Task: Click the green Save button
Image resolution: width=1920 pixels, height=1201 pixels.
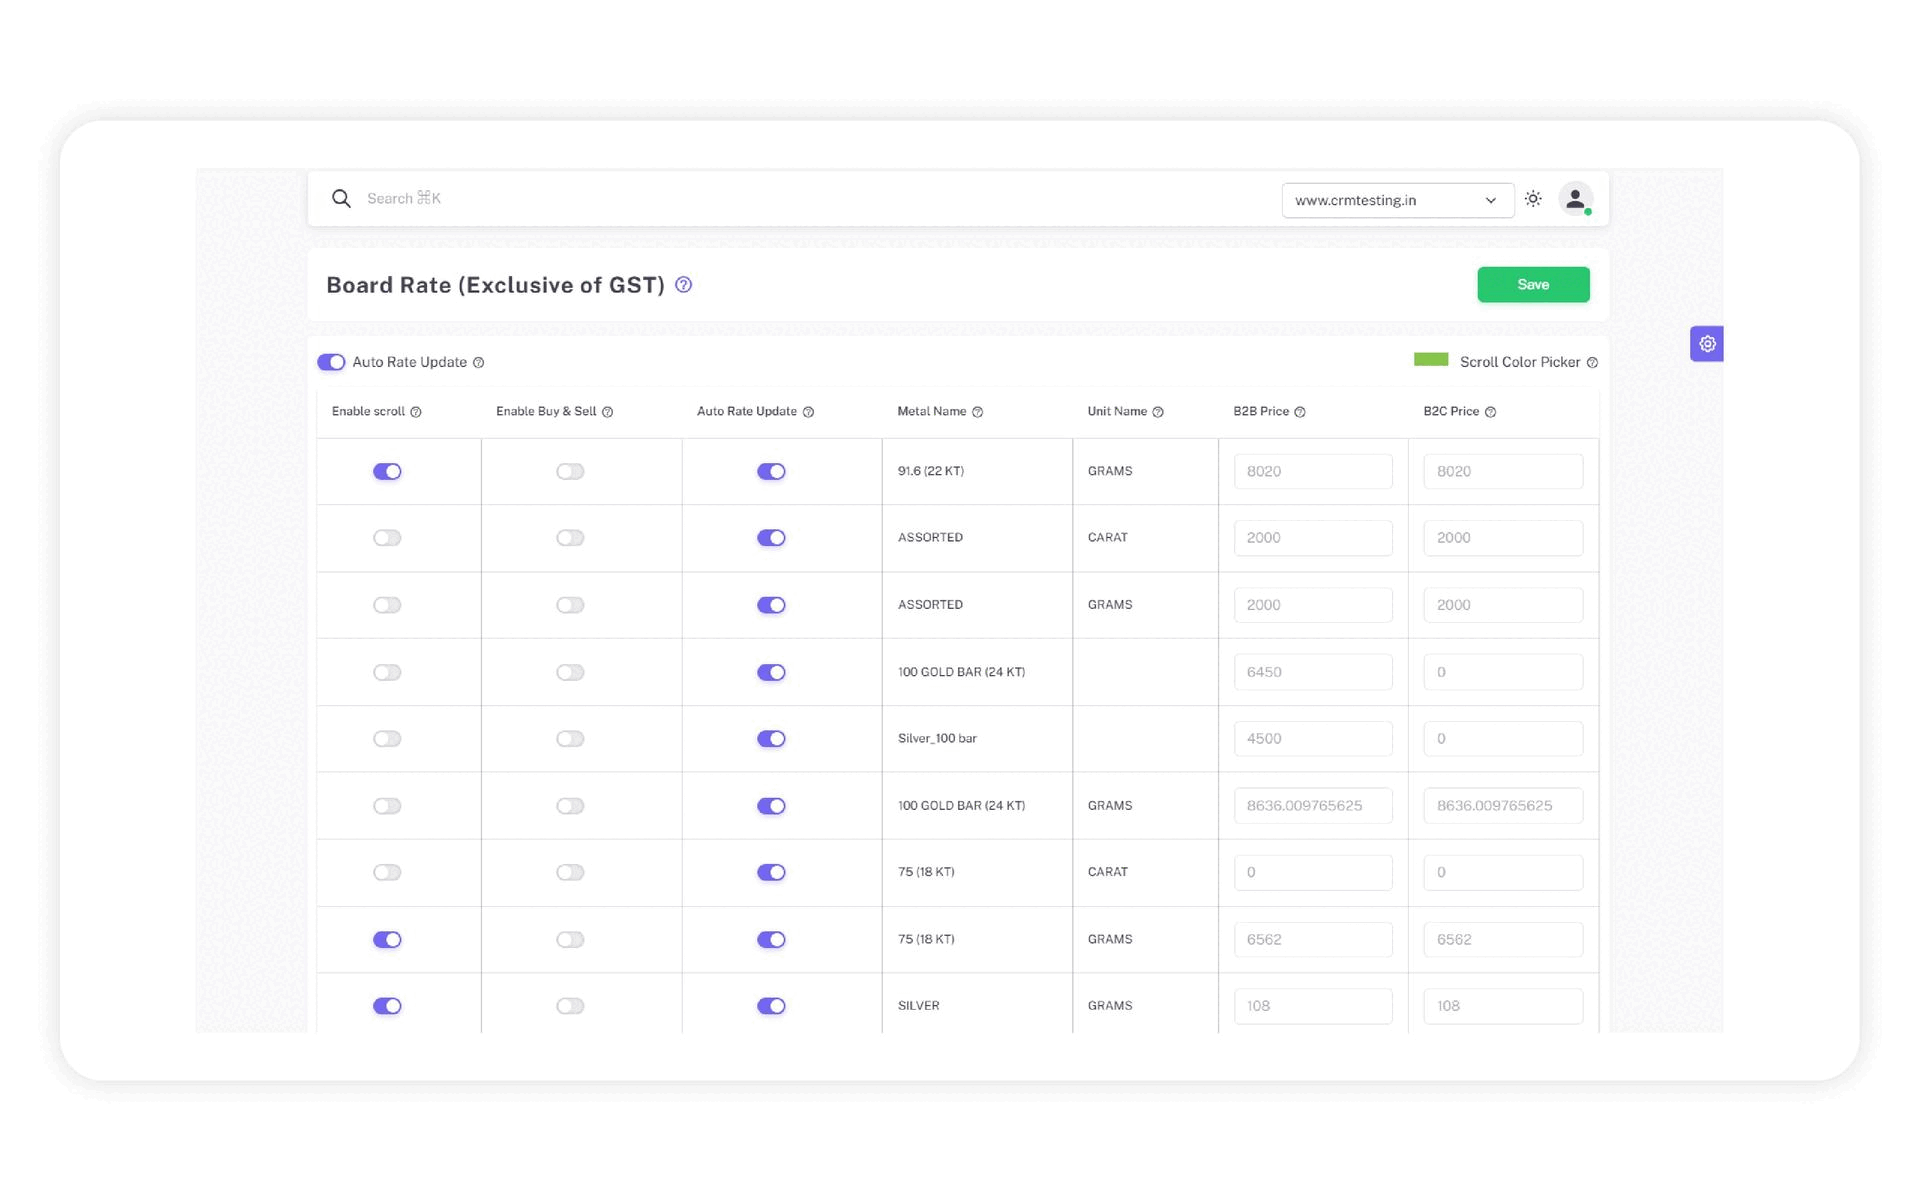Action: pos(1532,285)
